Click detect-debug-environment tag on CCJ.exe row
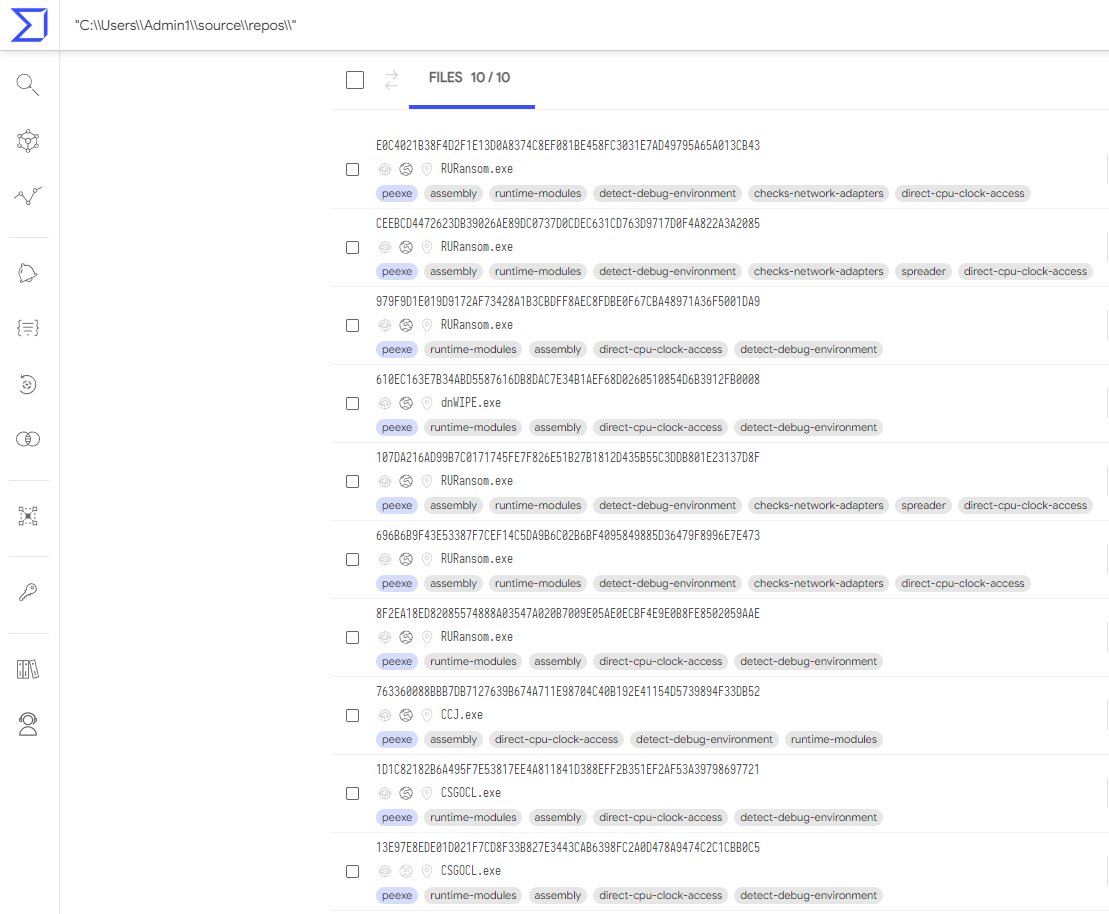This screenshot has height=914, width=1109. click(x=704, y=739)
